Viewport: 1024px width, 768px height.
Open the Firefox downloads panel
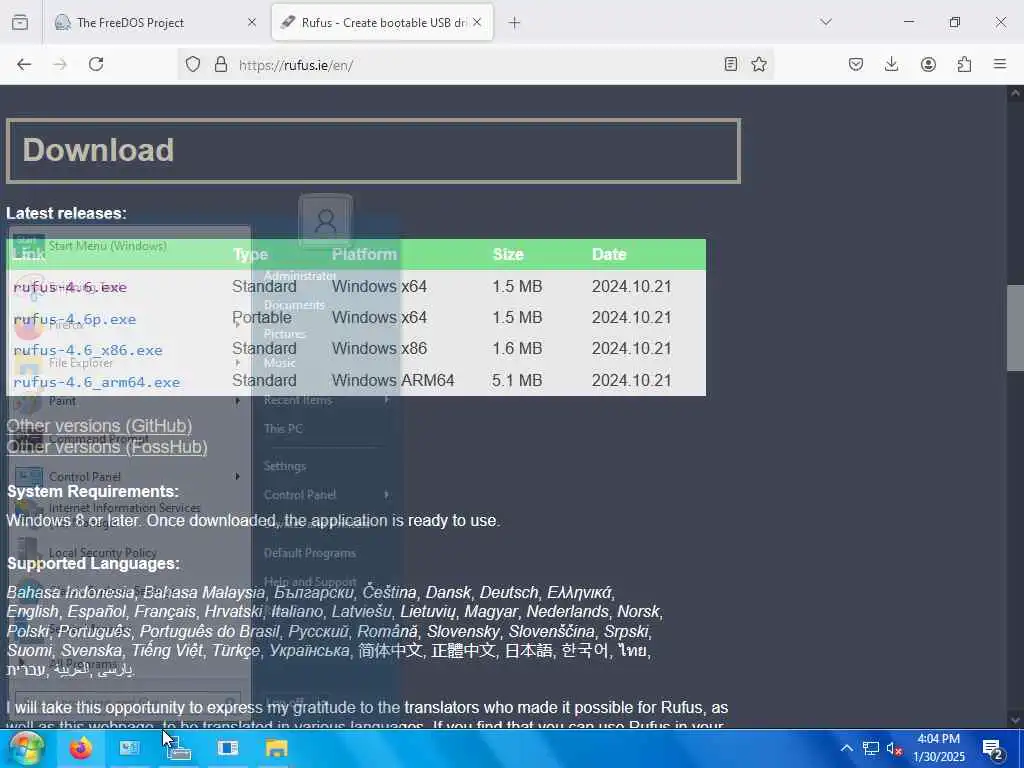(891, 64)
